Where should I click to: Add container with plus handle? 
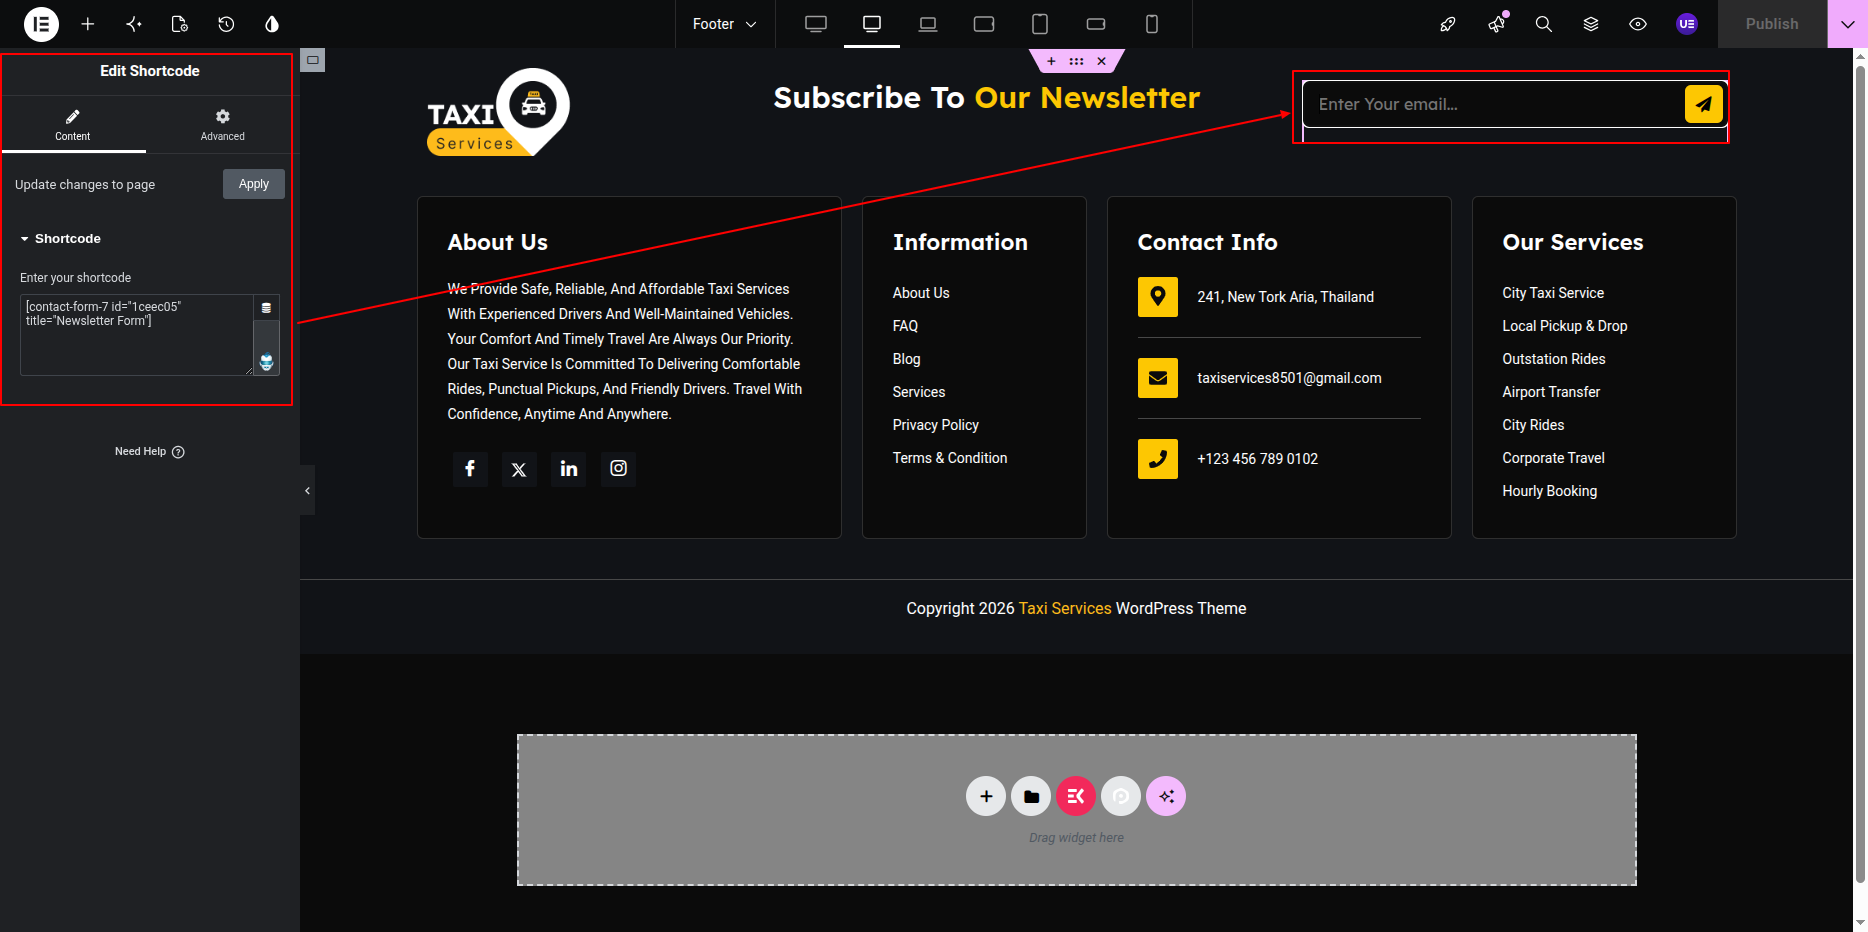coord(1051,61)
